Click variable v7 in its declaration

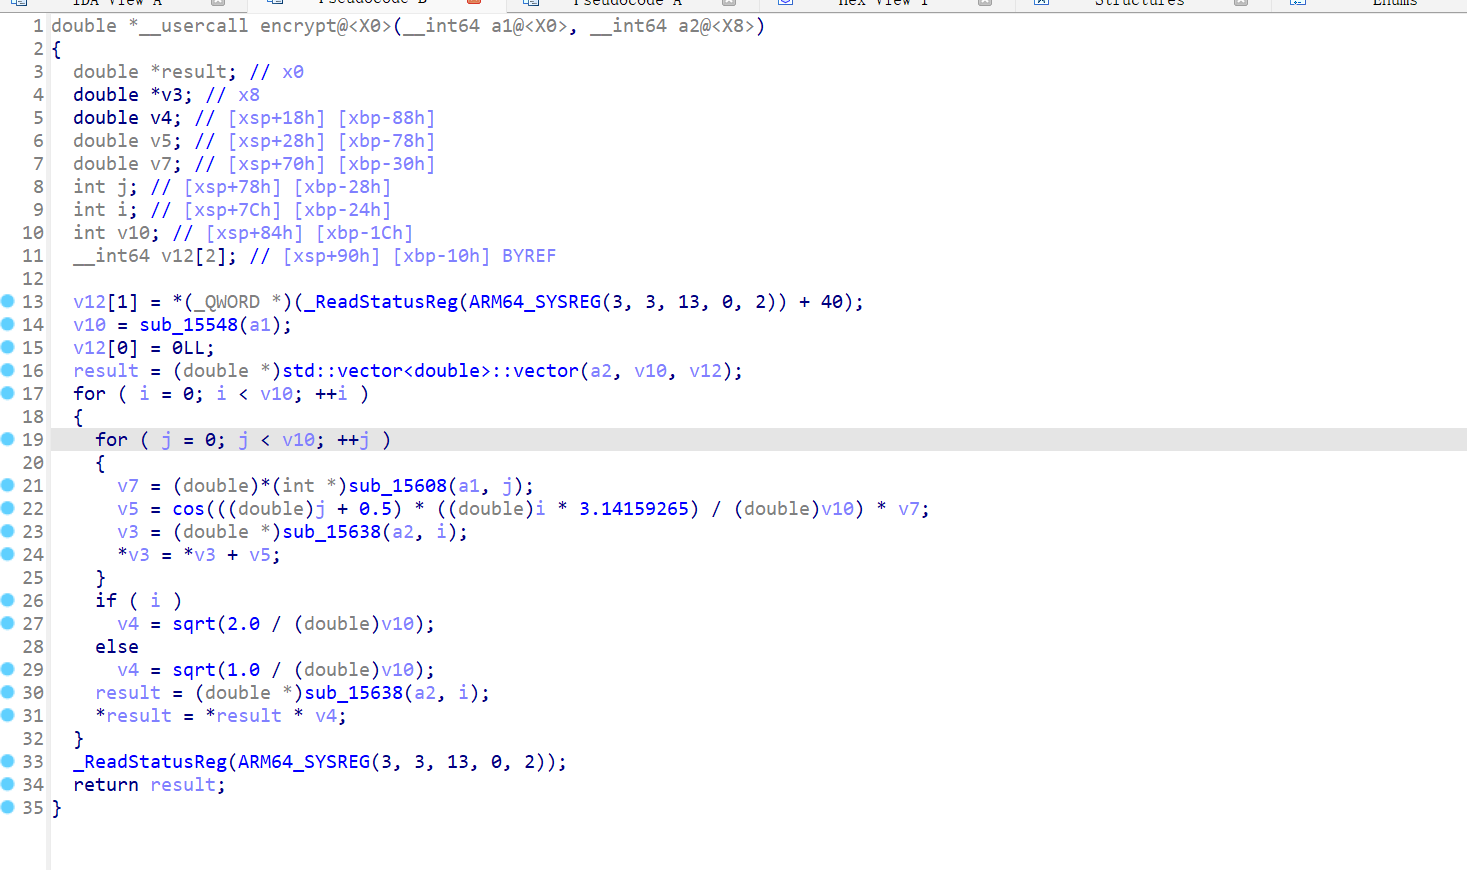point(161,164)
